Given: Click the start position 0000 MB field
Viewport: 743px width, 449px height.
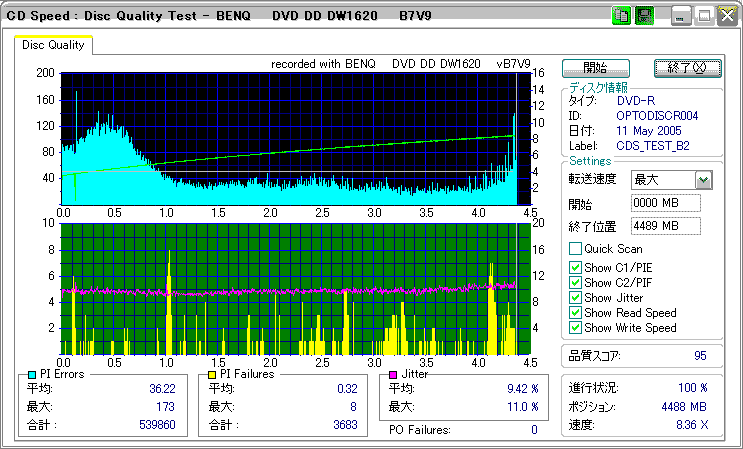Looking at the screenshot, I should click(665, 203).
